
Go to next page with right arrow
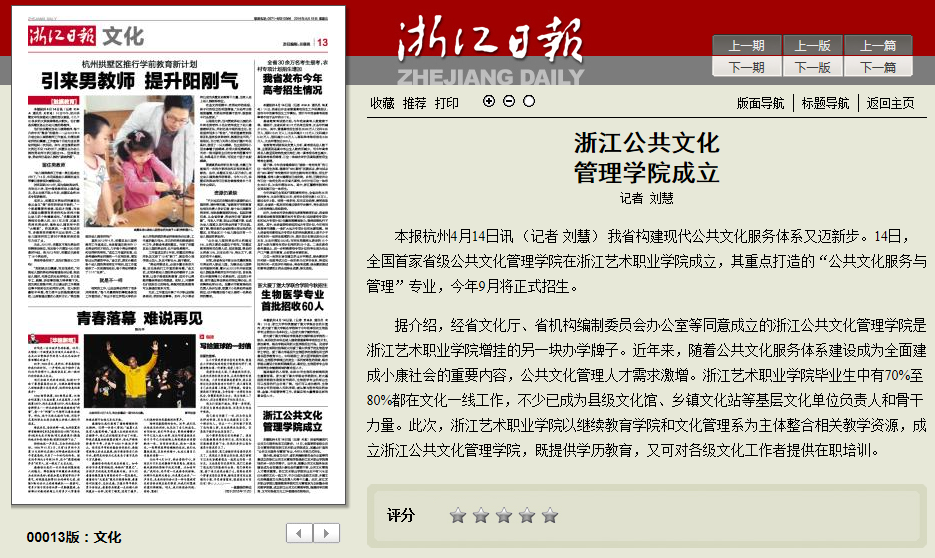[326, 533]
